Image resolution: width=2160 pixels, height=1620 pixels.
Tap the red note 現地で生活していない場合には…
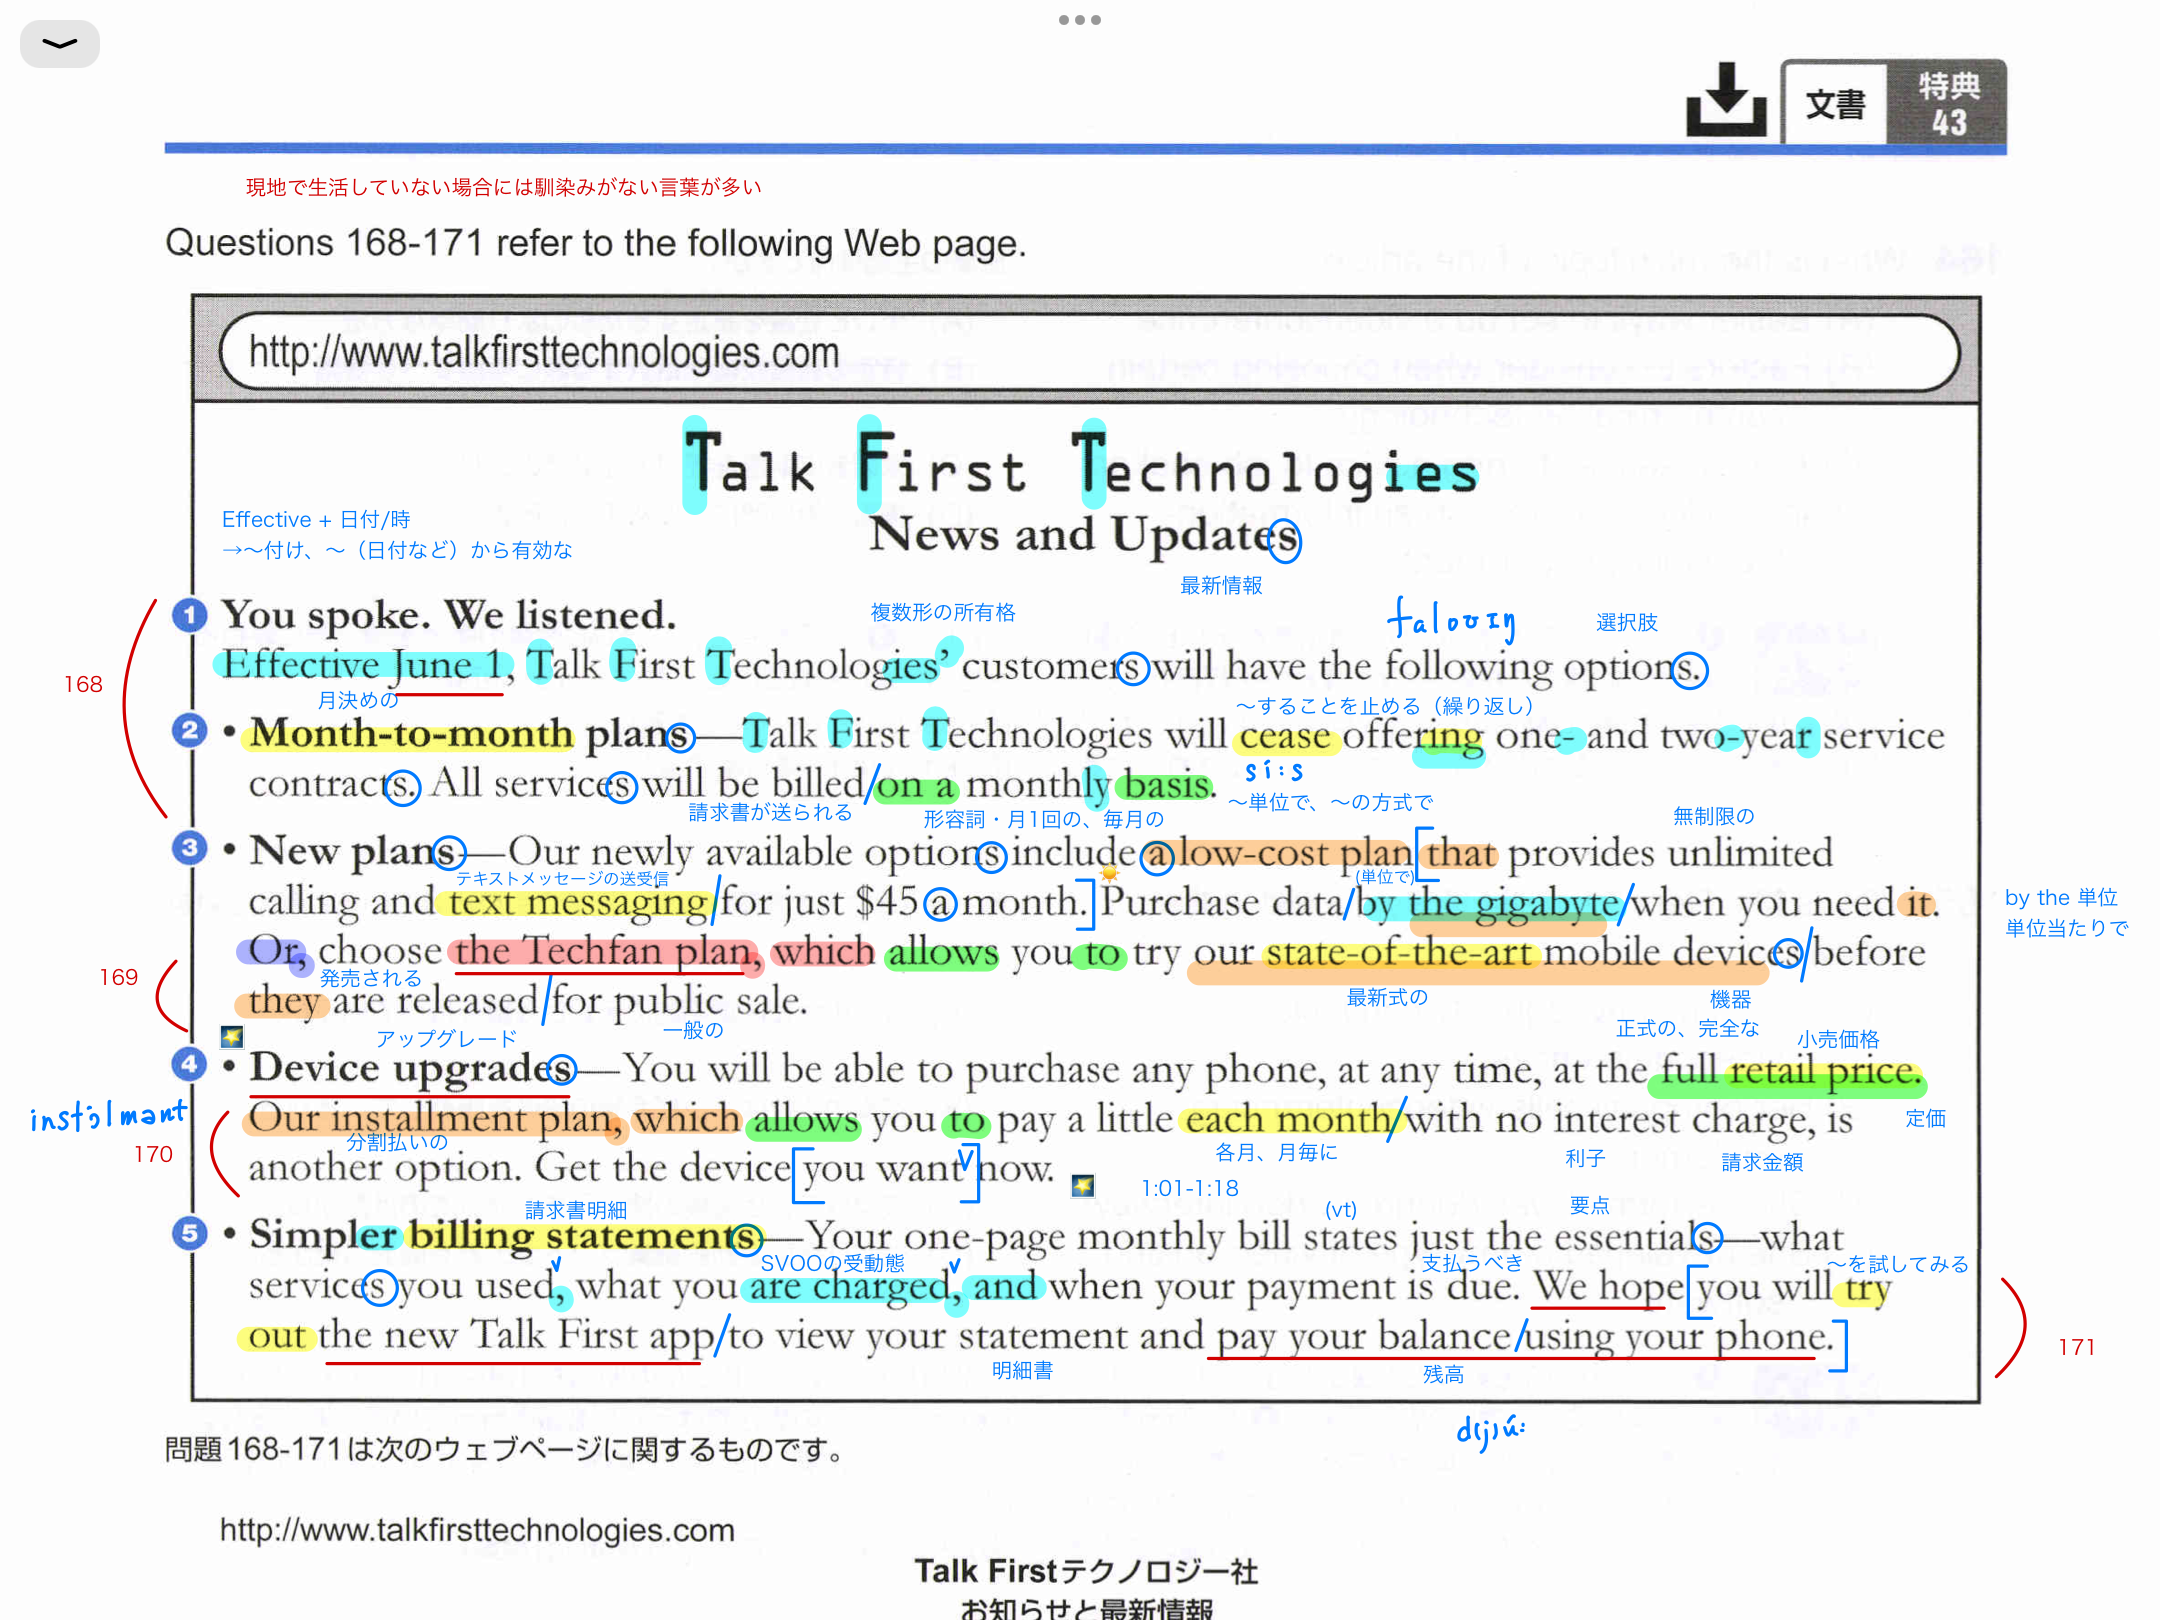[x=504, y=187]
